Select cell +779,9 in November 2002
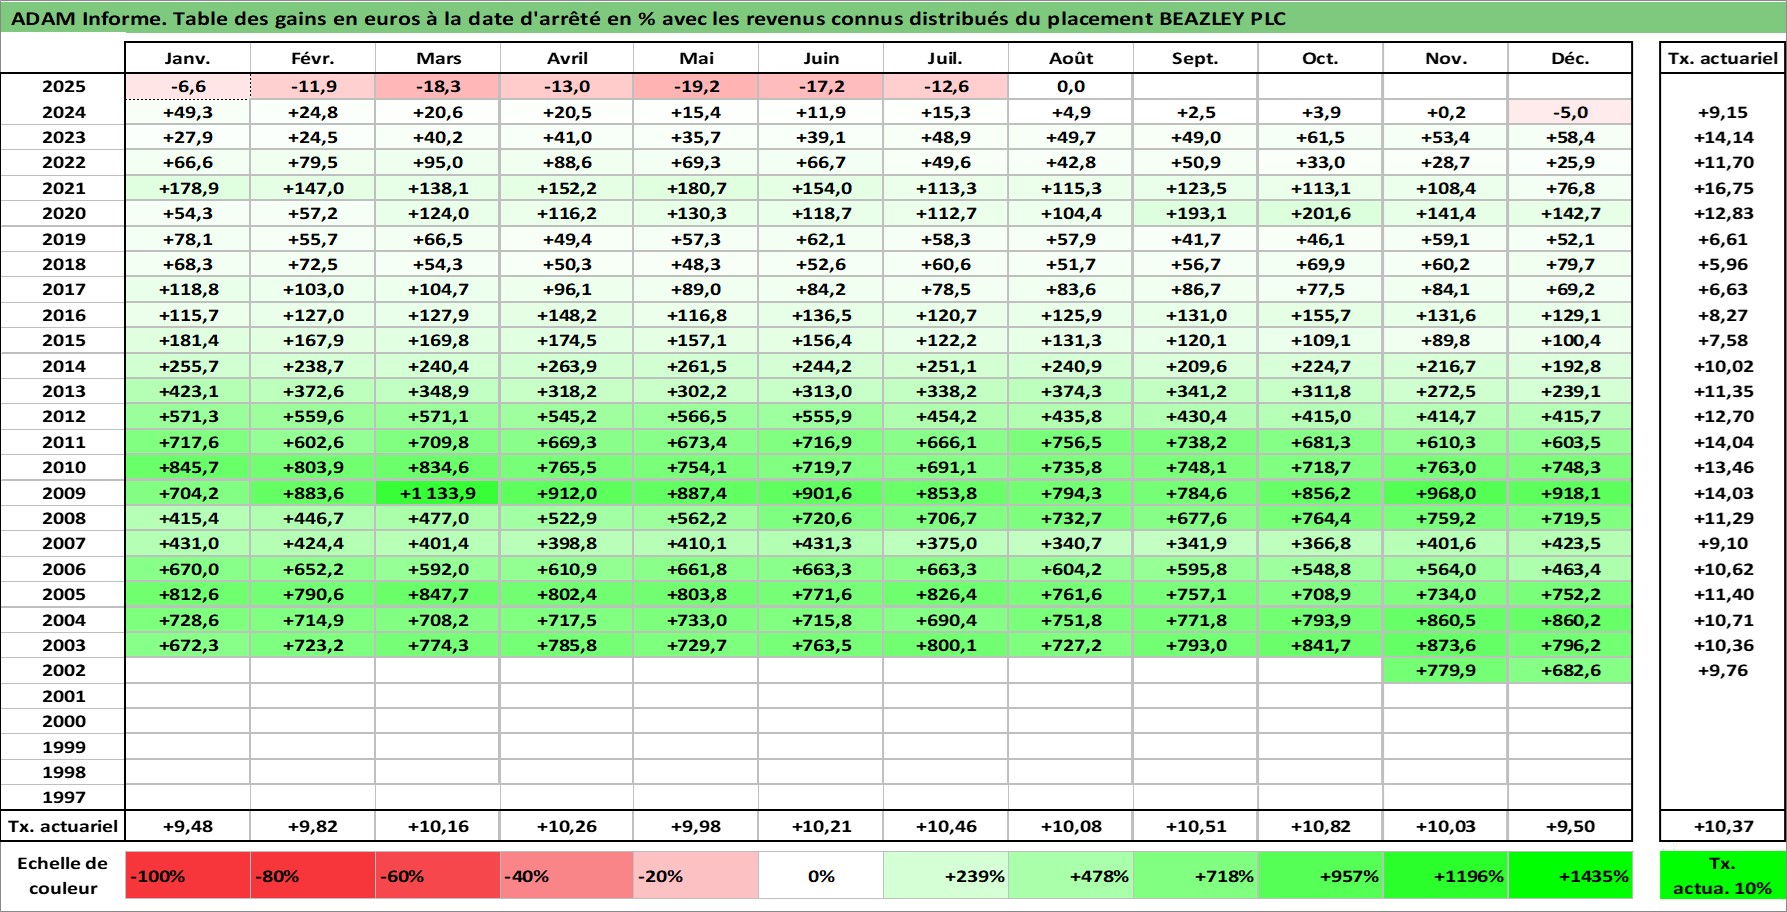This screenshot has width=1787, height=912. click(x=1445, y=670)
